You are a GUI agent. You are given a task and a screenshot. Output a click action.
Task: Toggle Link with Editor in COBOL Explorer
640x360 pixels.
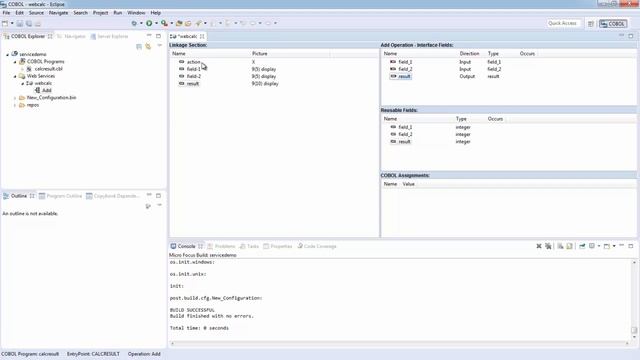pos(148,47)
